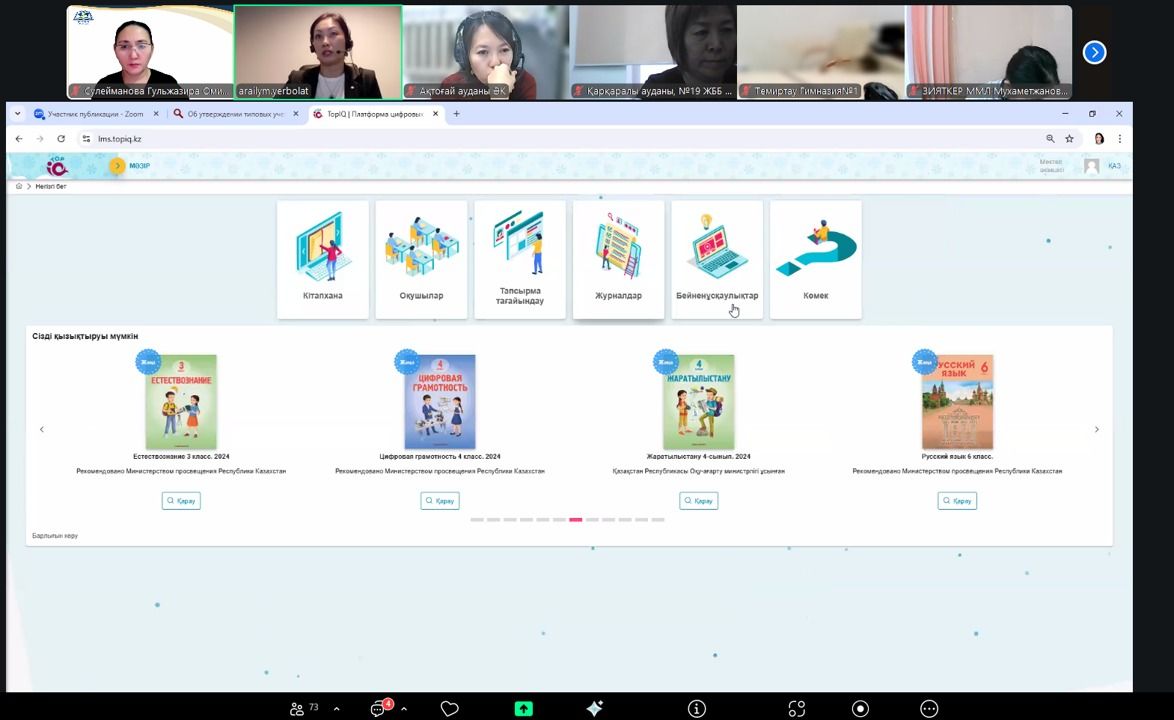
Task: Click Zoom share screen green icon
Action: (523, 708)
